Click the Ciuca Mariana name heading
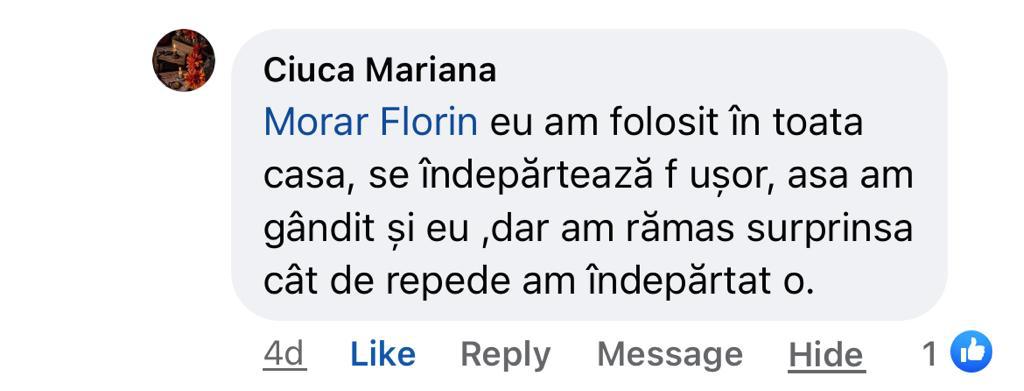The width and height of the screenshot is (1024, 391). tap(379, 70)
